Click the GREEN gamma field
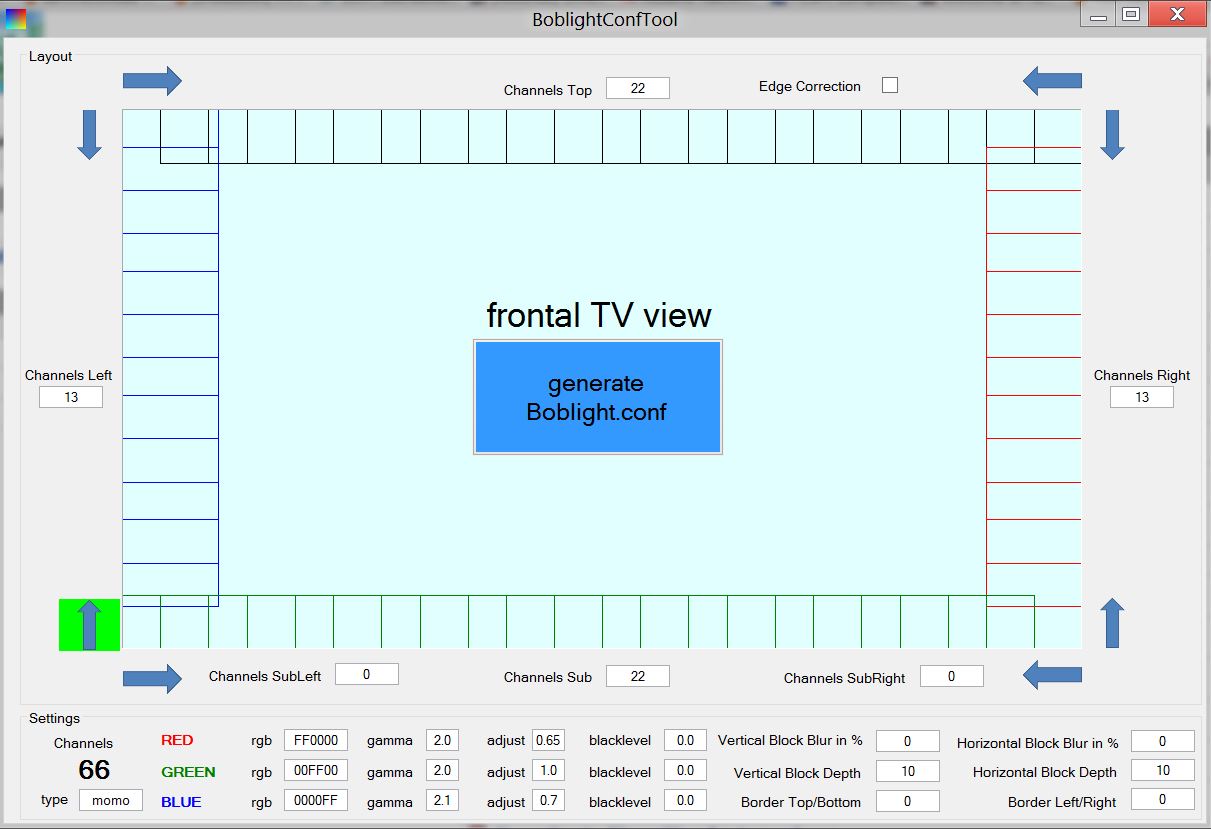1211x829 pixels. (x=442, y=770)
